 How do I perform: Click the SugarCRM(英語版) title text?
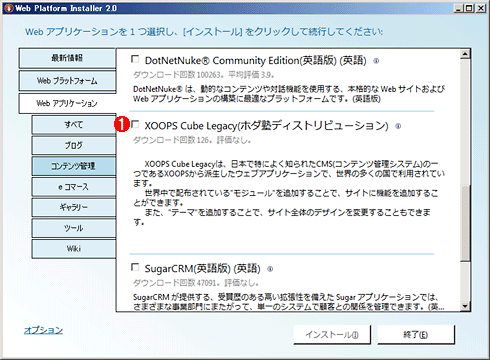(x=203, y=268)
